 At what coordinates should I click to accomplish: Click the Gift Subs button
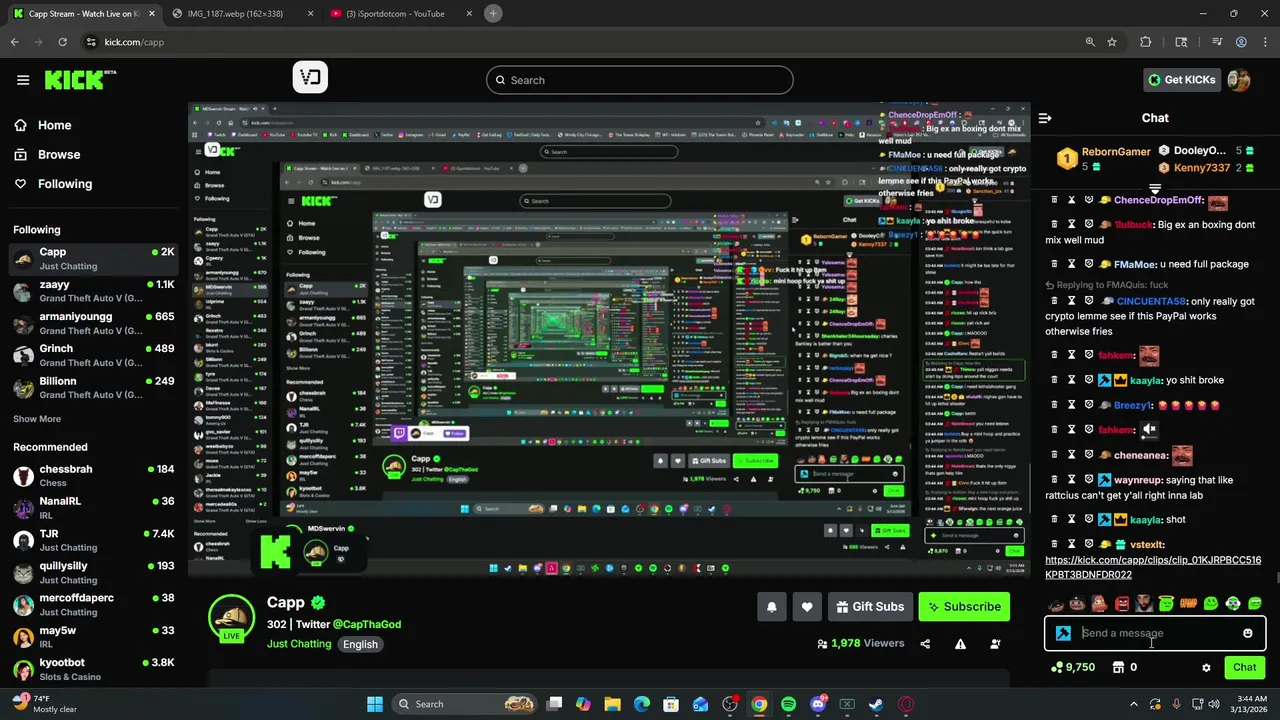869,606
